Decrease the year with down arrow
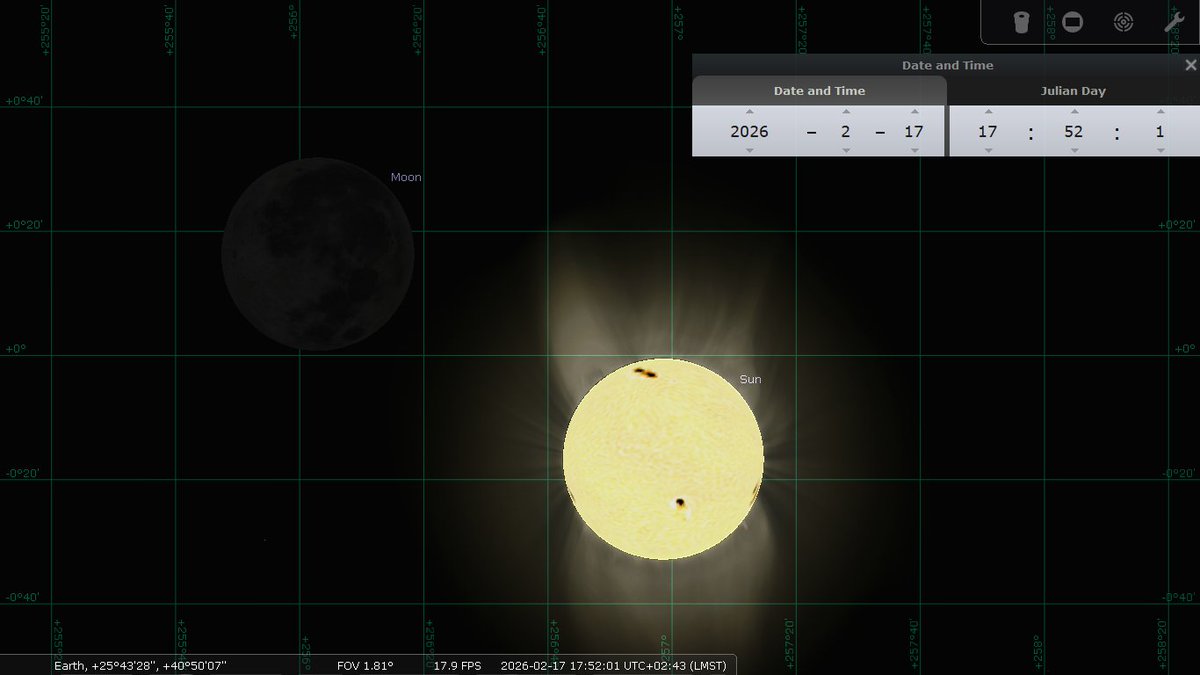The width and height of the screenshot is (1200, 675). coord(749,151)
